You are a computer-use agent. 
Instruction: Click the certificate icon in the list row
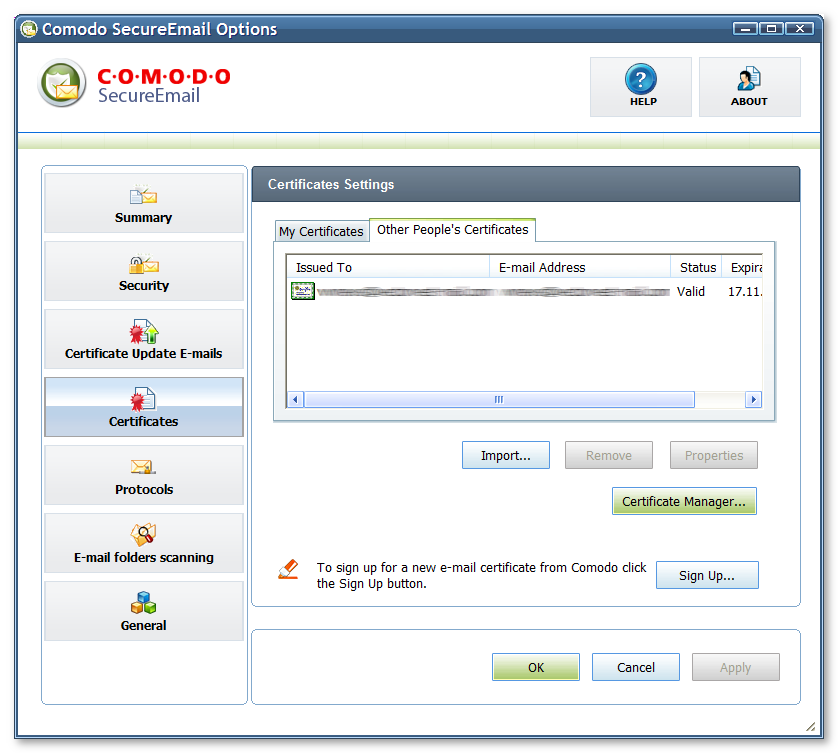(302, 291)
